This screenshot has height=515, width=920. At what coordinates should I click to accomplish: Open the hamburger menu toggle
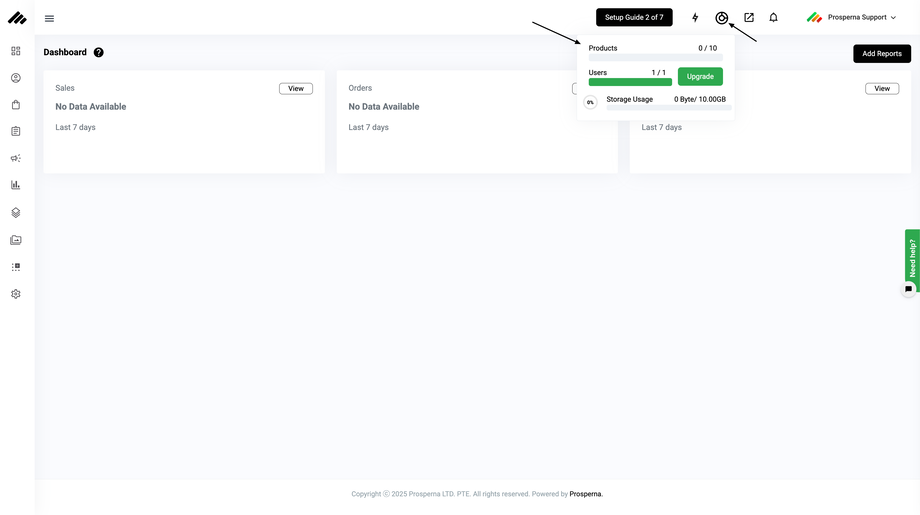click(49, 19)
